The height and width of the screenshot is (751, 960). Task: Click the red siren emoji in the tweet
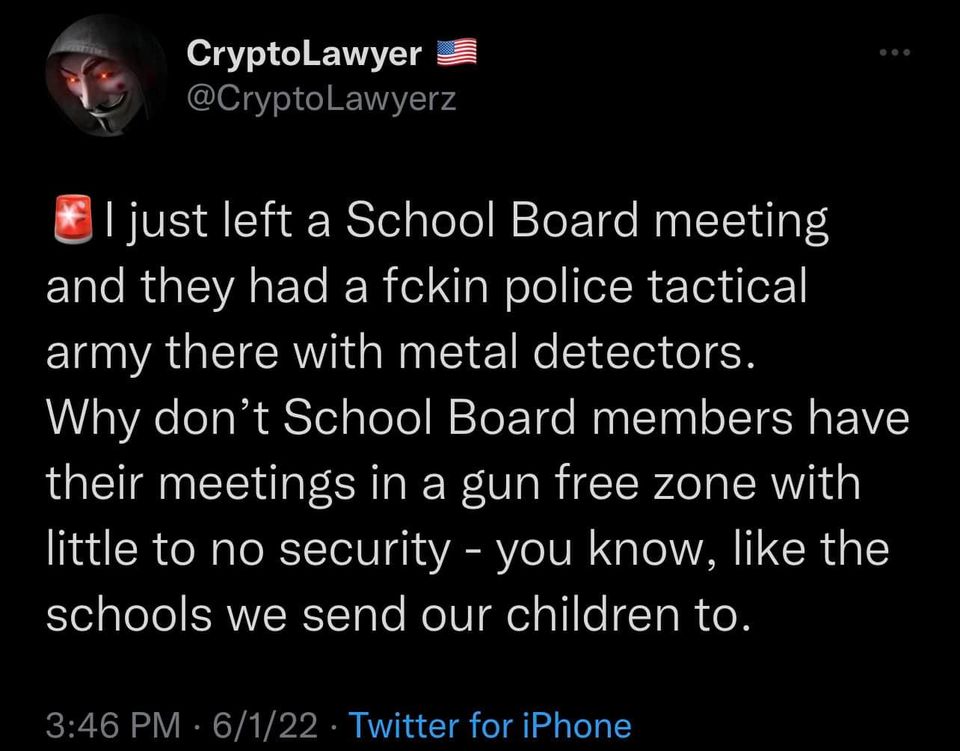click(x=70, y=222)
